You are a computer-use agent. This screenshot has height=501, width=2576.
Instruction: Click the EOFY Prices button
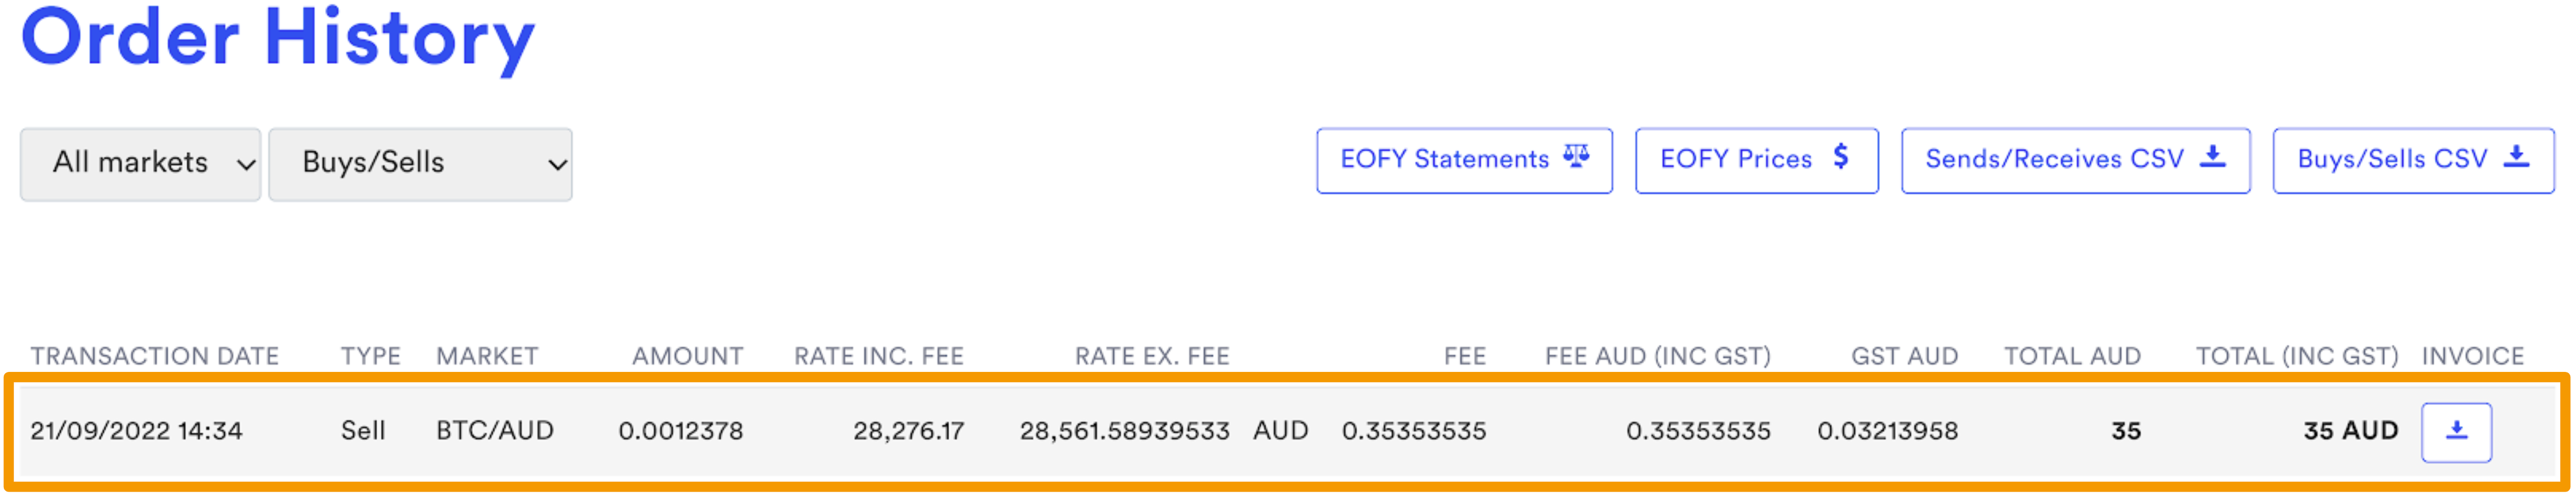coord(1756,158)
